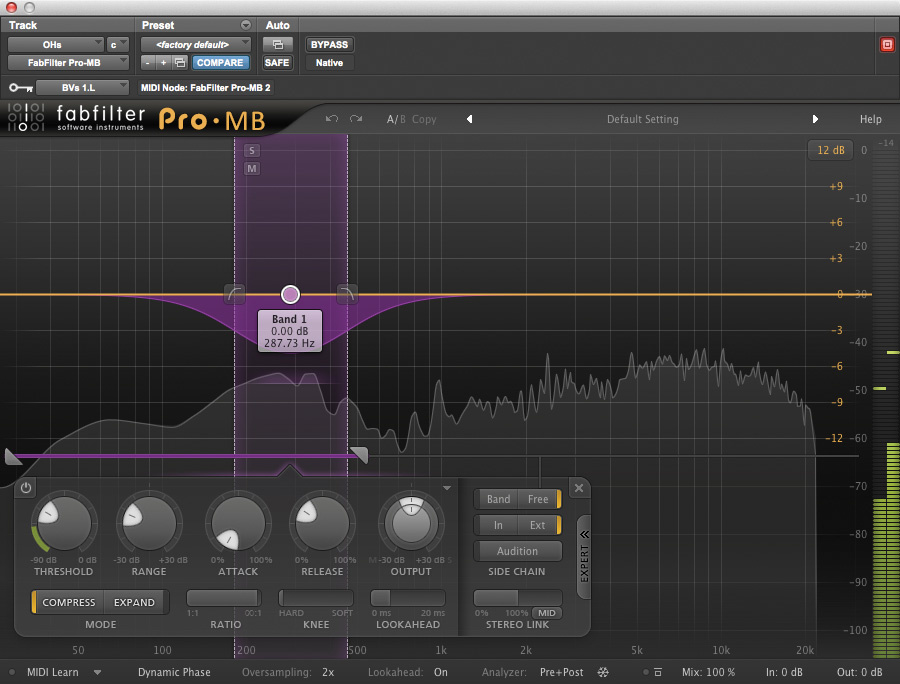Click the RATIO slider
Viewport: 900px width, 684px height.
224,598
